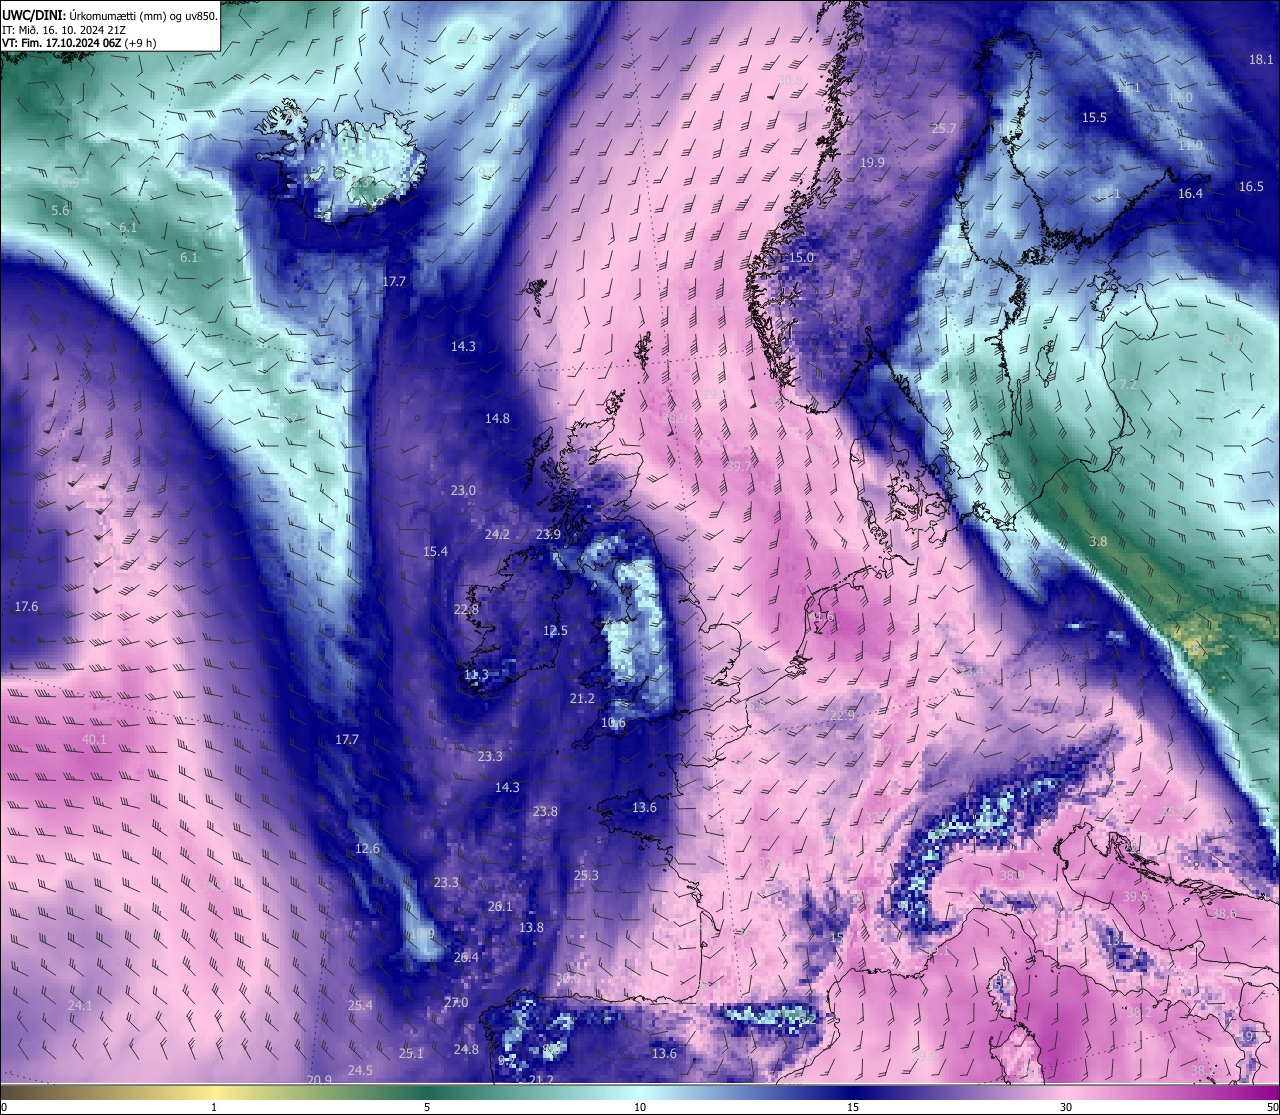Click the 'VT: Fim. 17.10.2024 06Z (+9 h)' line
Screen dimensions: 1280x1115
click(x=79, y=43)
